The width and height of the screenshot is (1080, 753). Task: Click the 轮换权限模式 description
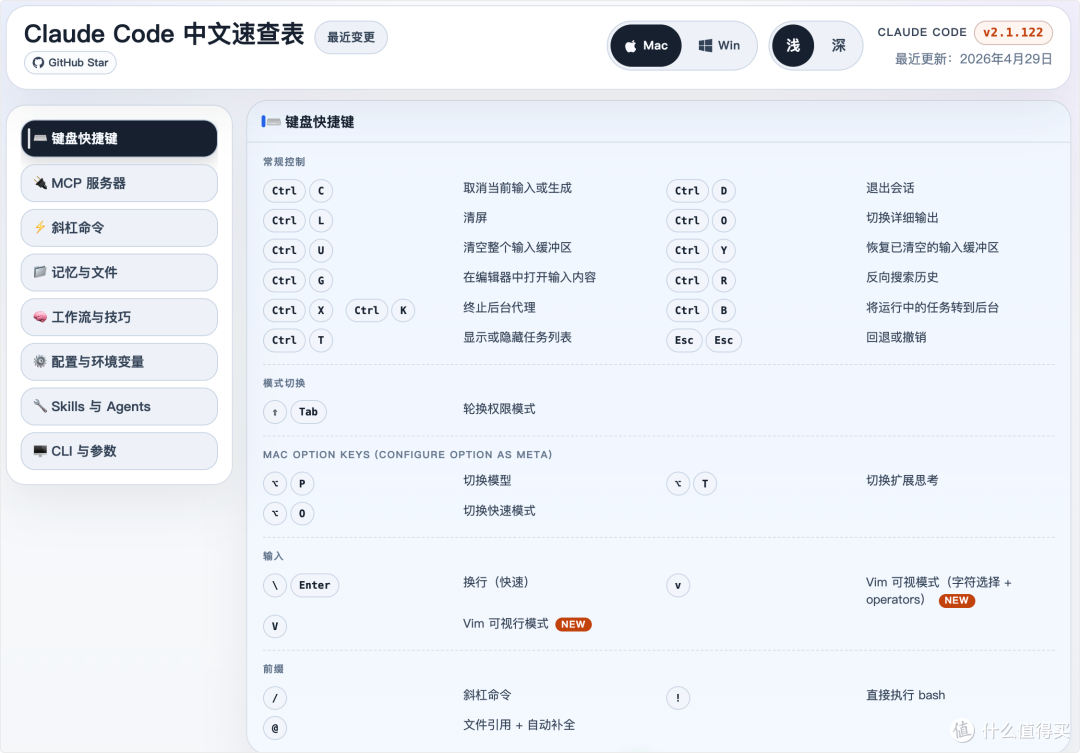(x=499, y=409)
